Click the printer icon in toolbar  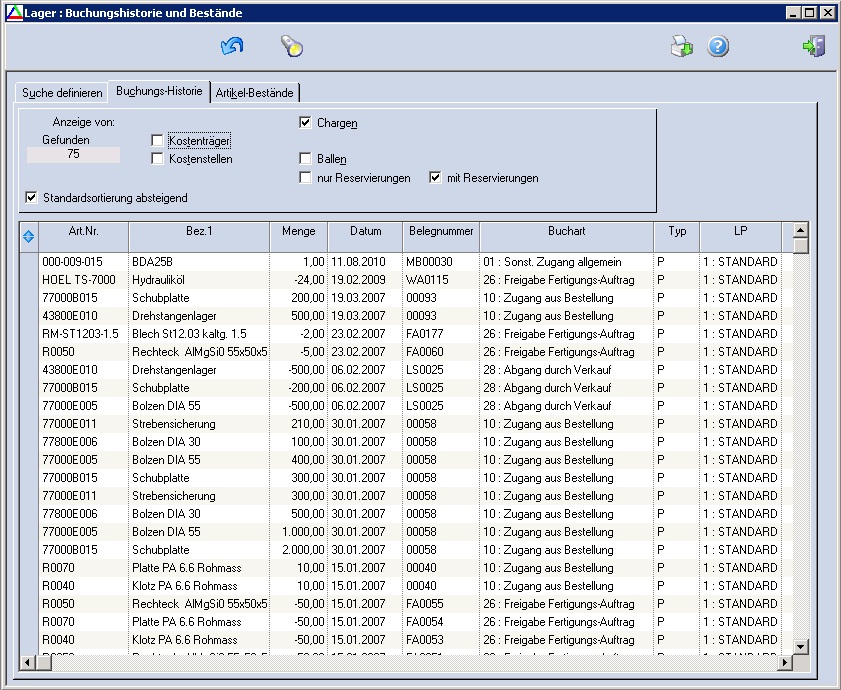click(681, 46)
